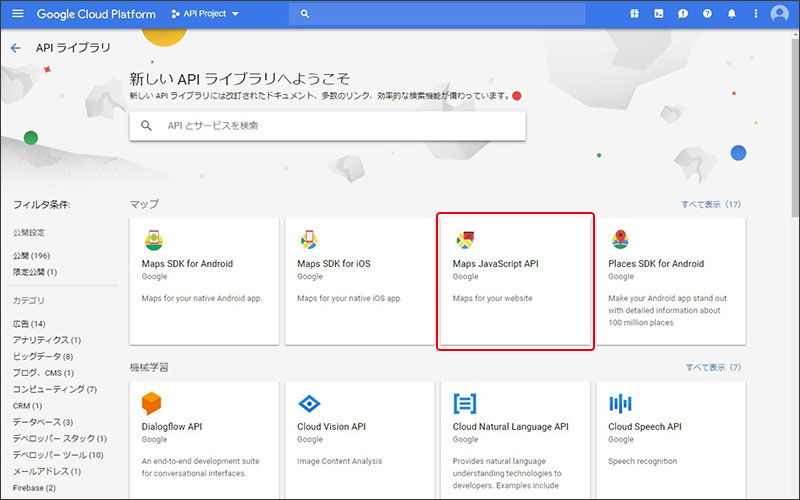Viewport: 800px width, 500px height.
Task: Filter by 限定公開 (1)
Action: (x=35, y=272)
